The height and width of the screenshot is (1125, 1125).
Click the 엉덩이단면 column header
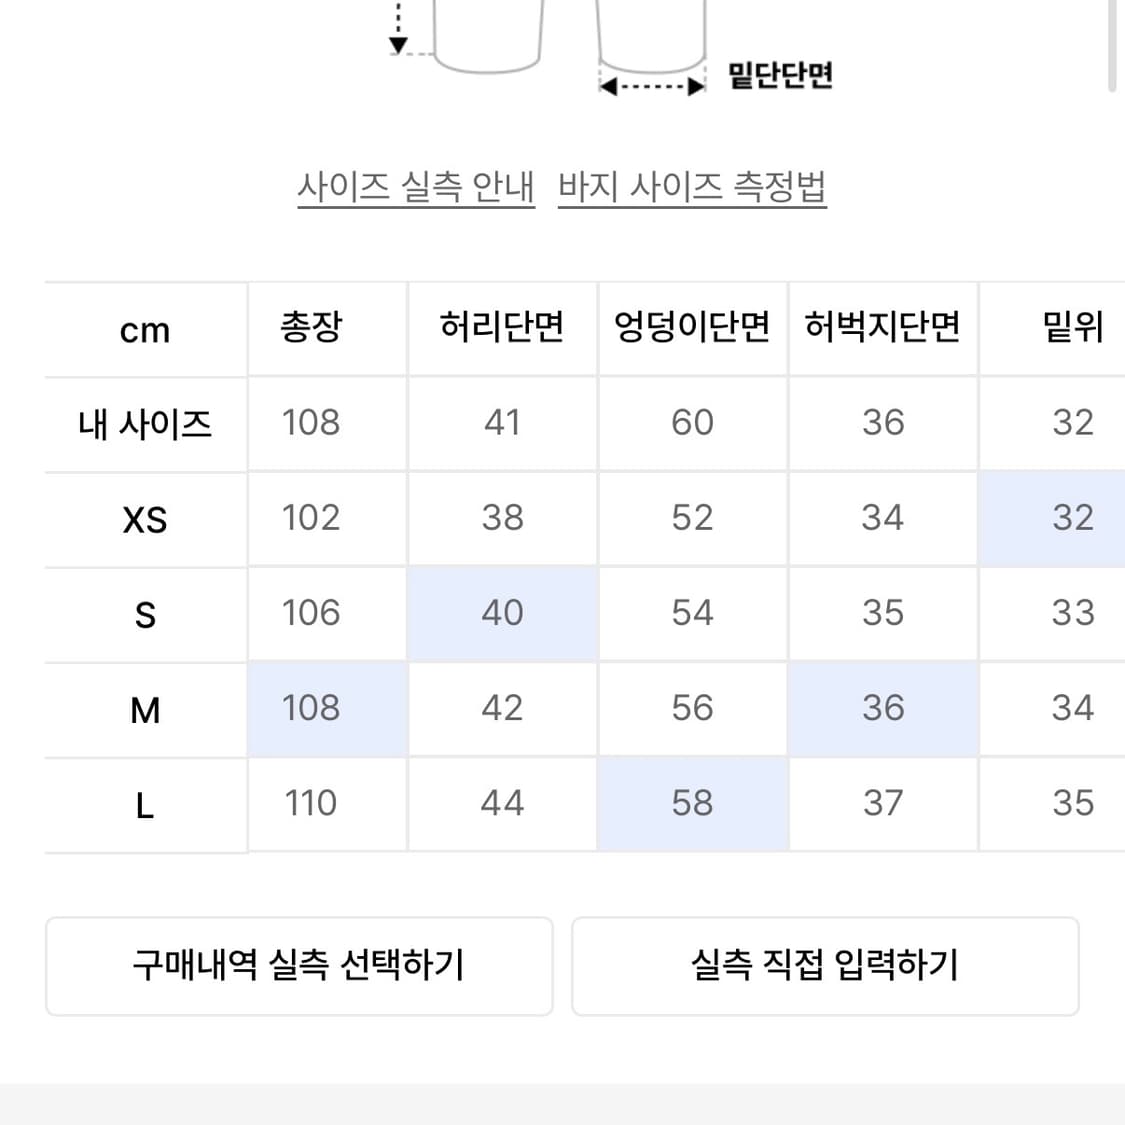[x=692, y=326]
